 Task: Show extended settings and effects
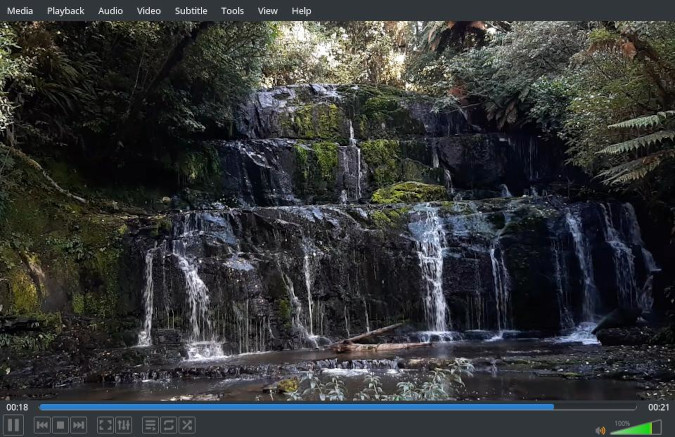(123, 425)
